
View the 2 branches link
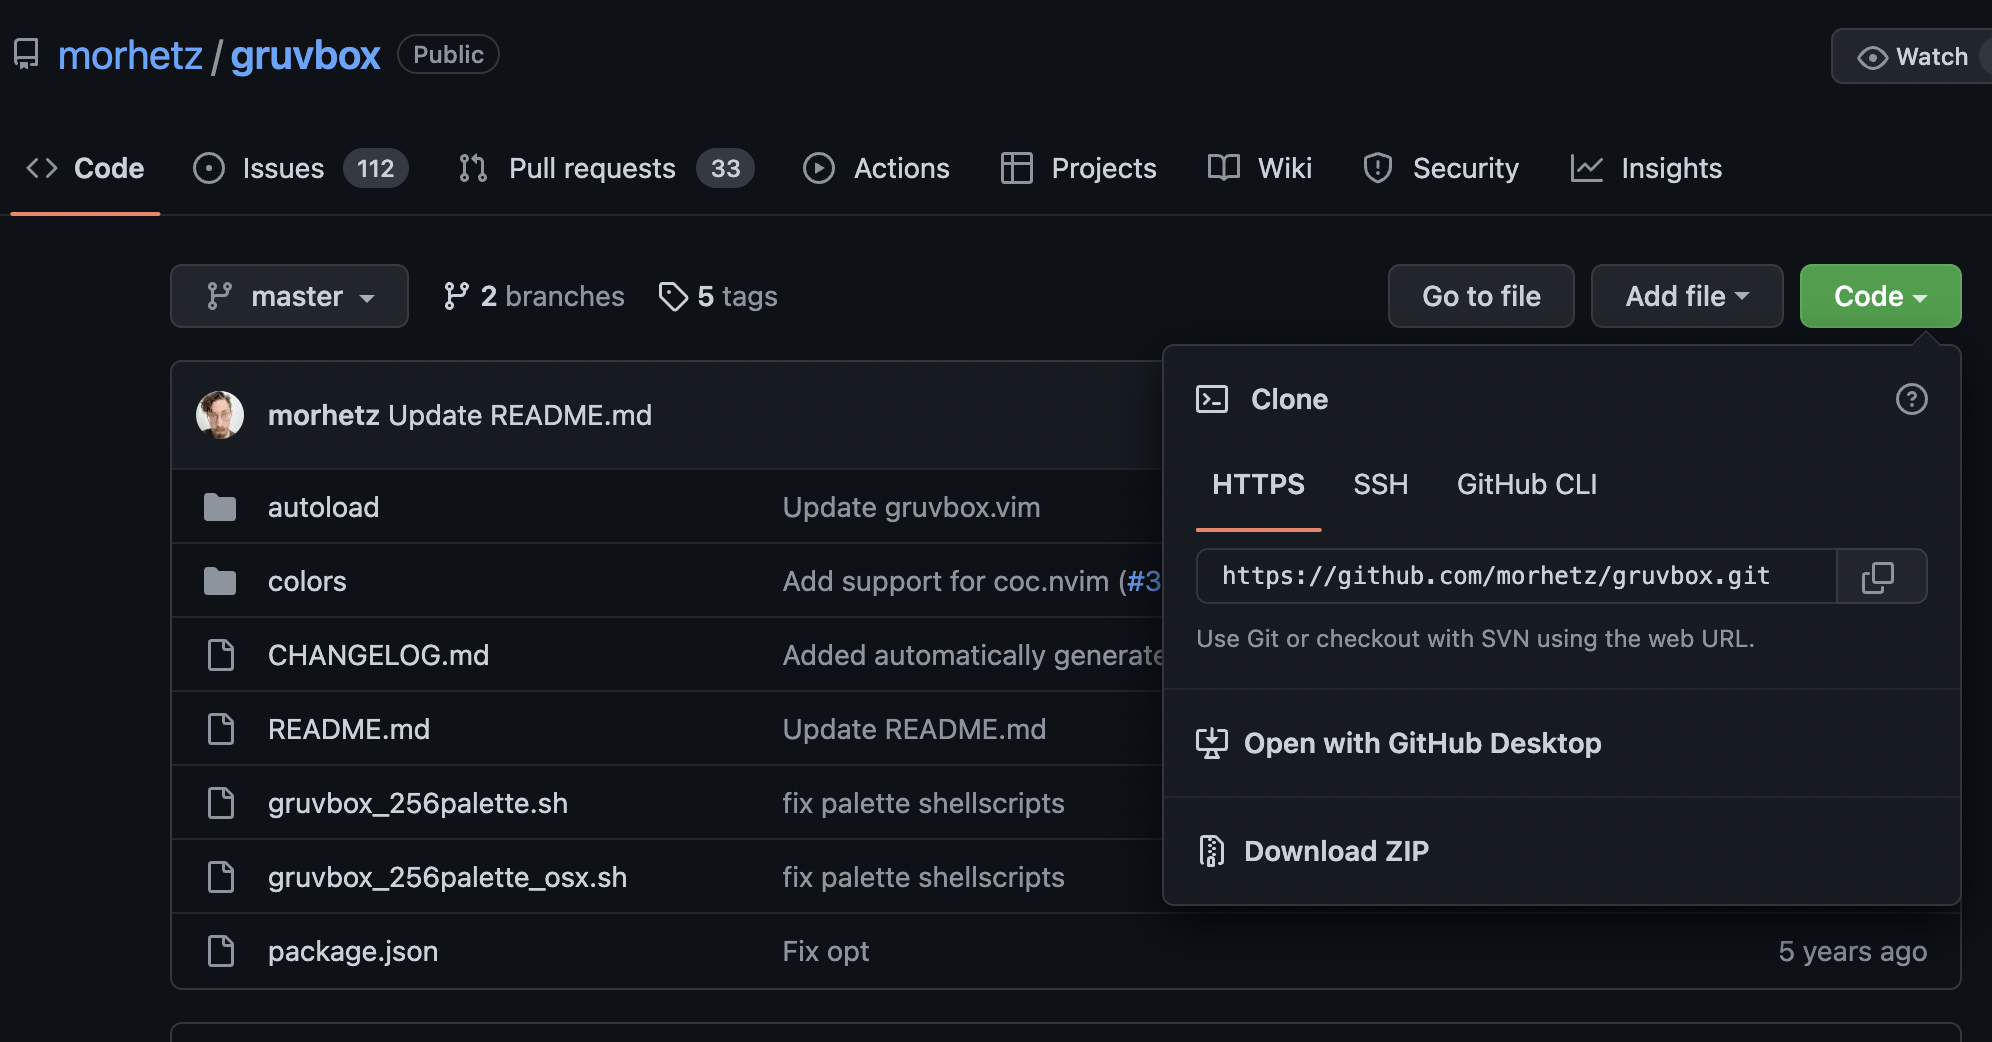click(534, 296)
